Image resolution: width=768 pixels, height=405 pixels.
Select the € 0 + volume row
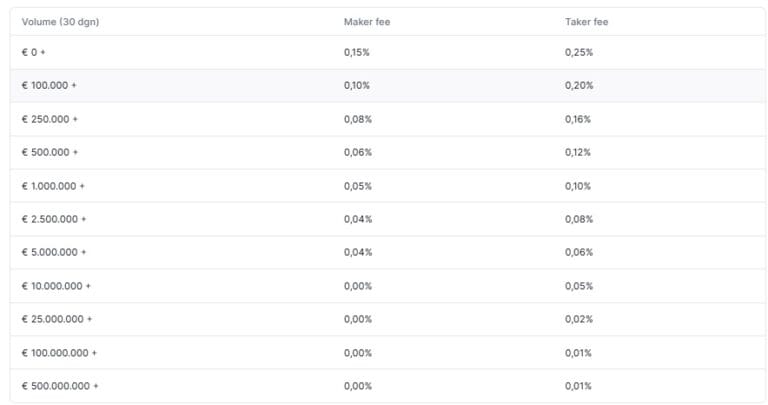tap(34, 52)
